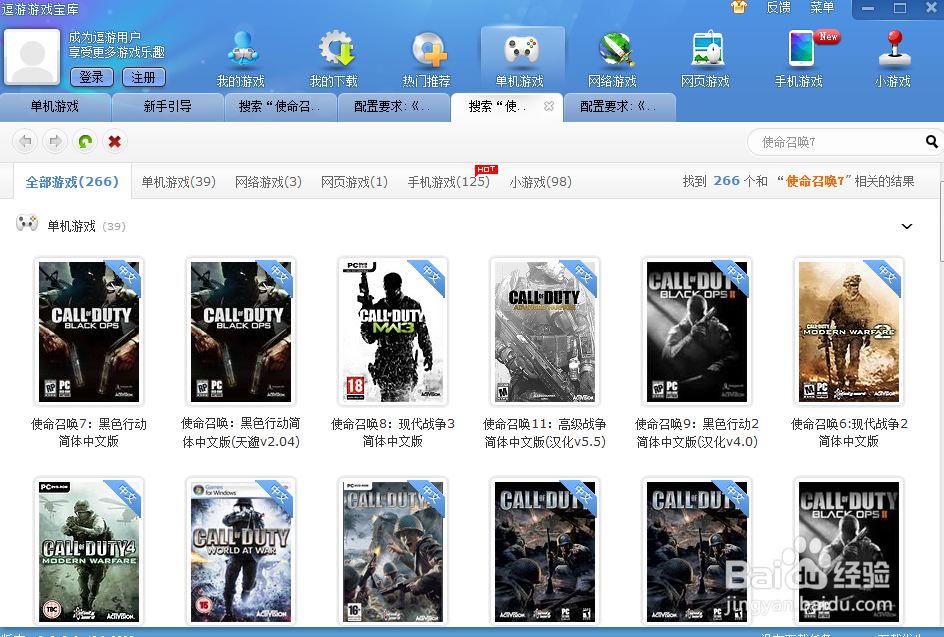
Task: Open the 我的游戏 section icon
Action: click(x=243, y=49)
